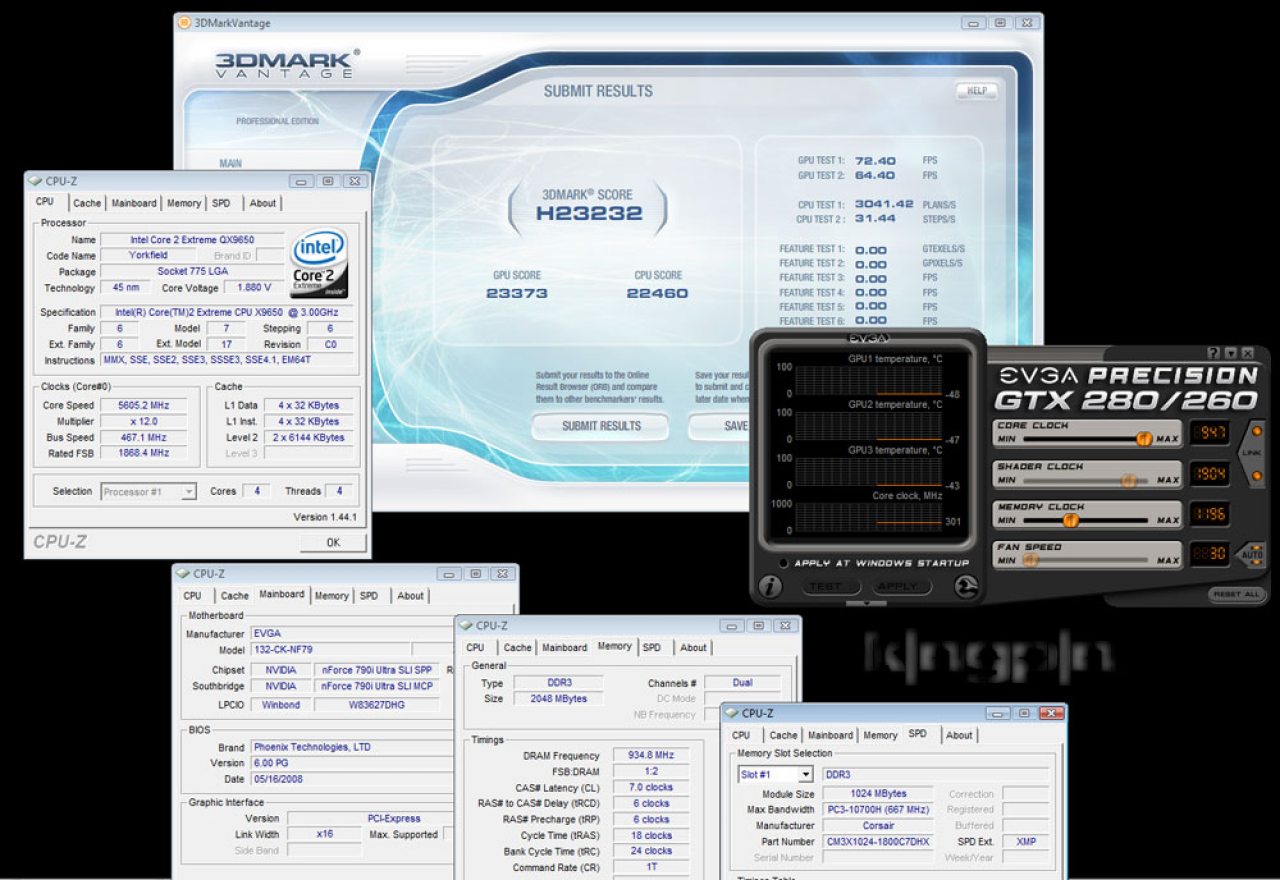Viewport: 1280px width, 880px height.
Task: Toggle Apply At Windows Startup in EVGA Precision
Action: point(783,563)
